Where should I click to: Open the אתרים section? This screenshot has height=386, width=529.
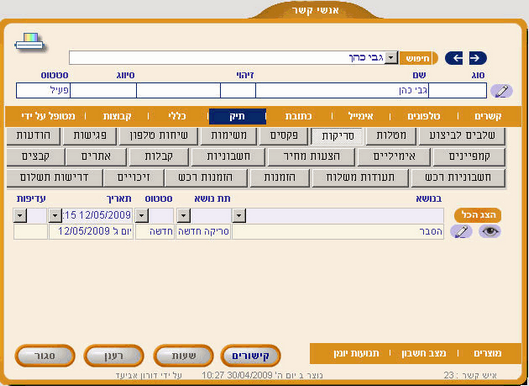96,157
